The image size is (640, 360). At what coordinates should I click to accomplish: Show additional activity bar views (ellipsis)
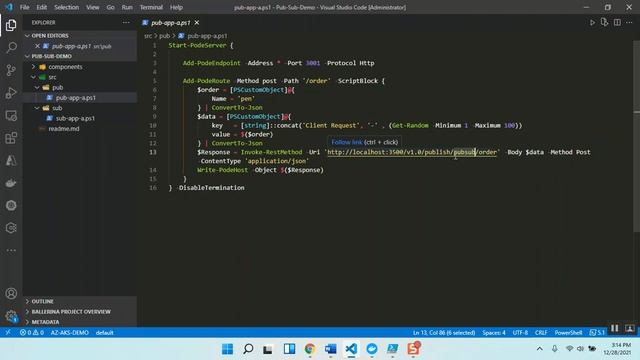pos(11,250)
